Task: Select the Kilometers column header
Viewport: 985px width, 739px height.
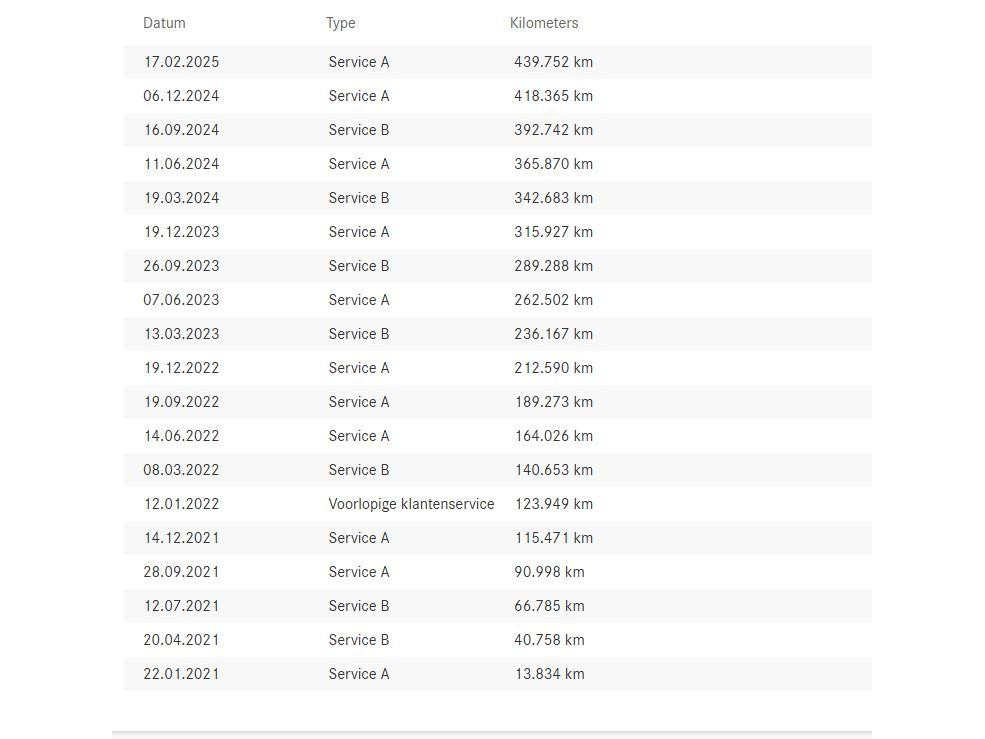Action: (x=544, y=23)
